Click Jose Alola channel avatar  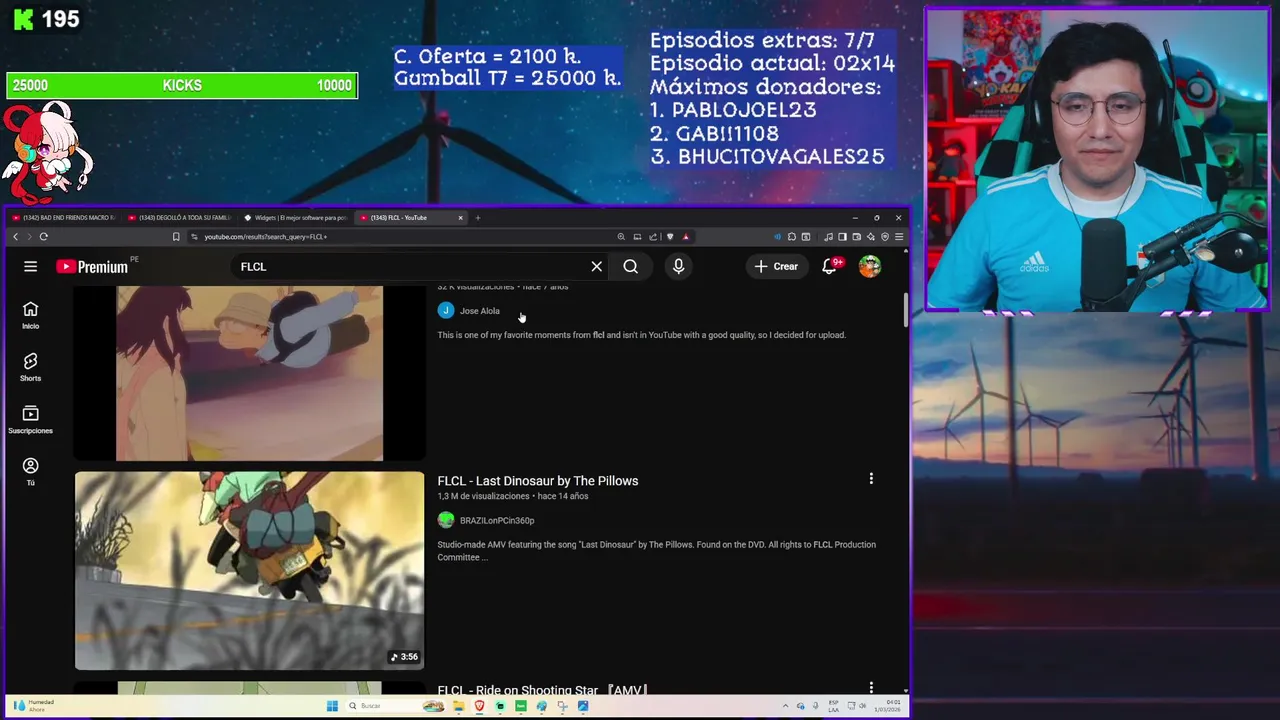pyautogui.click(x=446, y=311)
